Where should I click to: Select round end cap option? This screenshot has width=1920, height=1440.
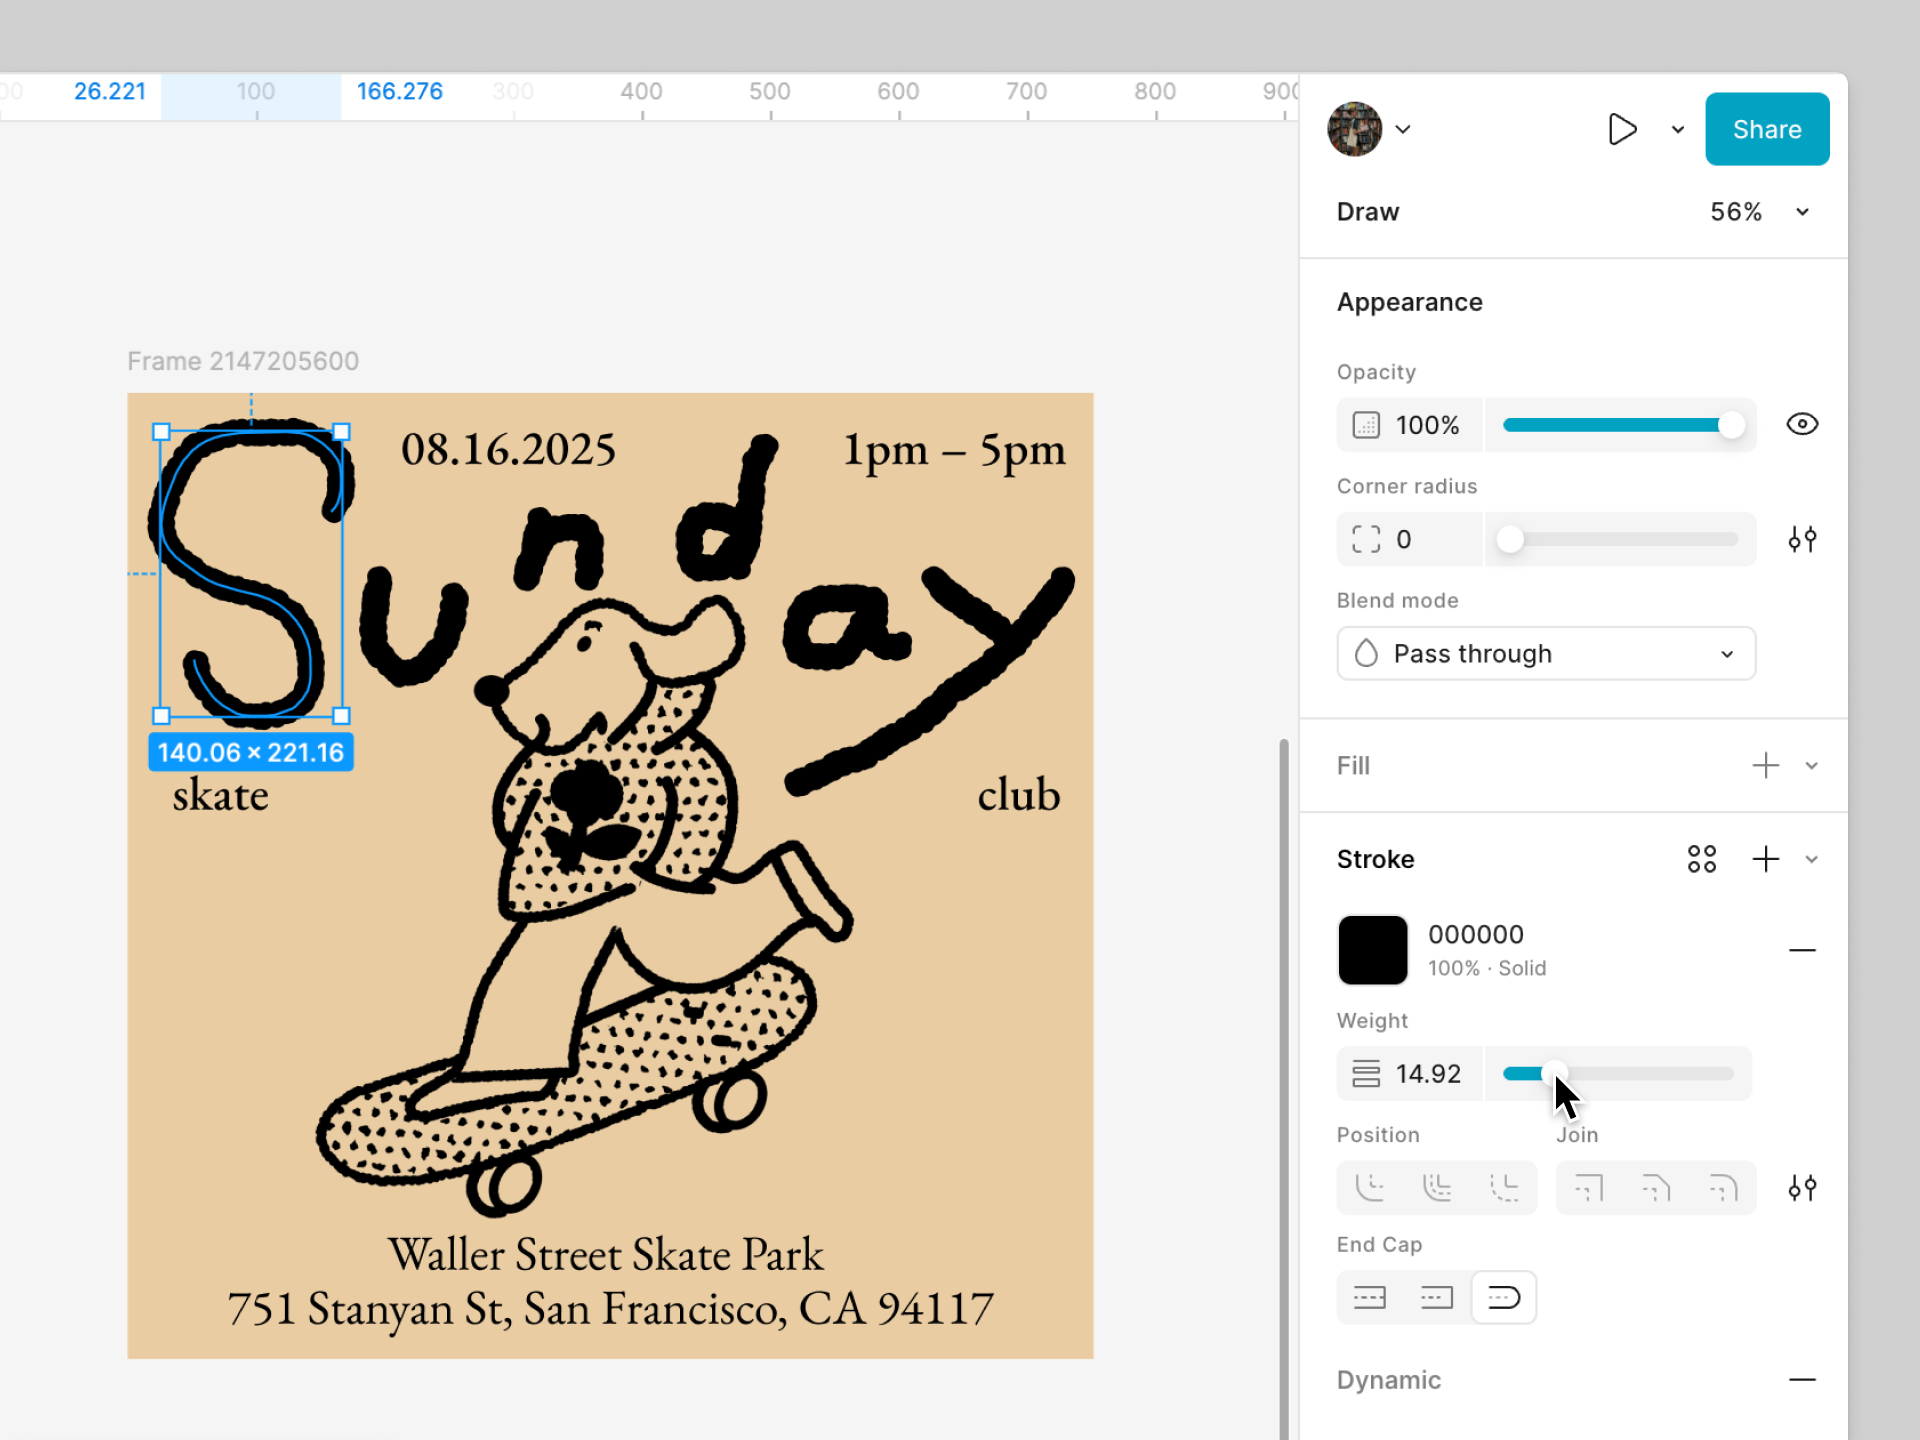1504,1298
